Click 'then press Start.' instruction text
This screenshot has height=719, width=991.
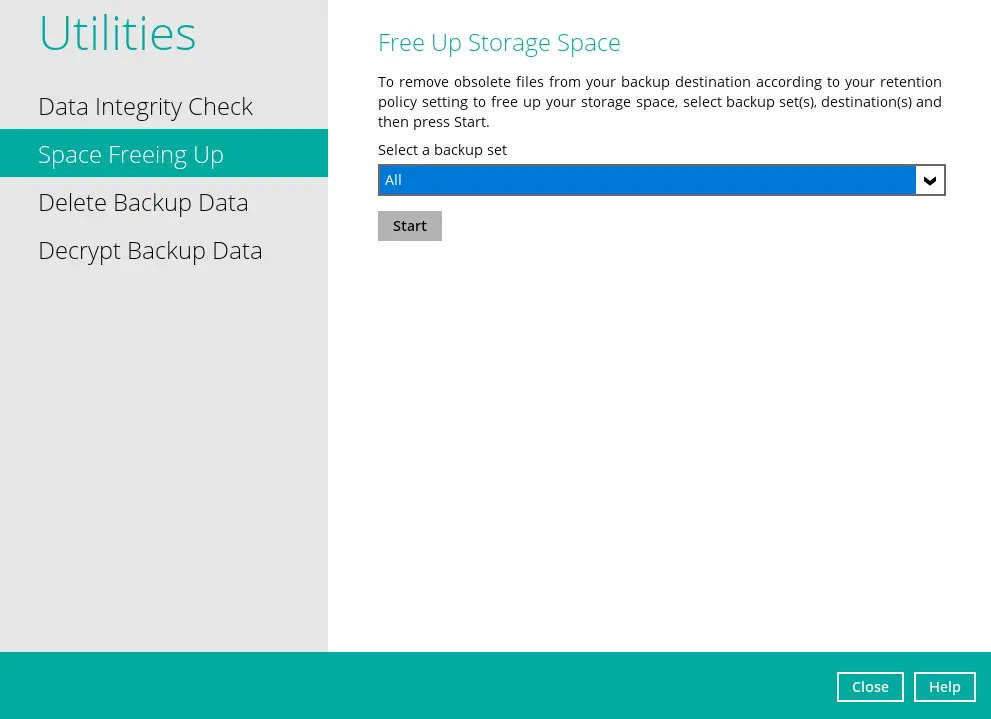tap(434, 122)
